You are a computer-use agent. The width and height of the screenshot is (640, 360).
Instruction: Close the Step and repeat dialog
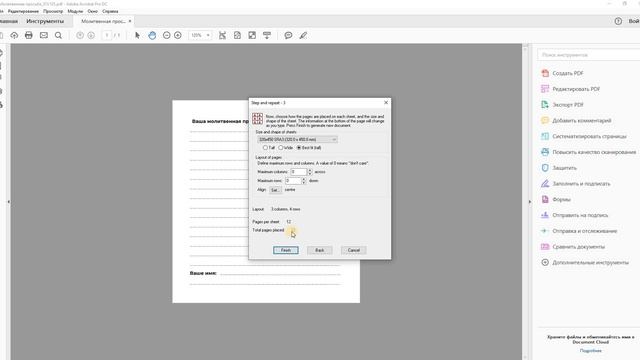[x=386, y=102]
